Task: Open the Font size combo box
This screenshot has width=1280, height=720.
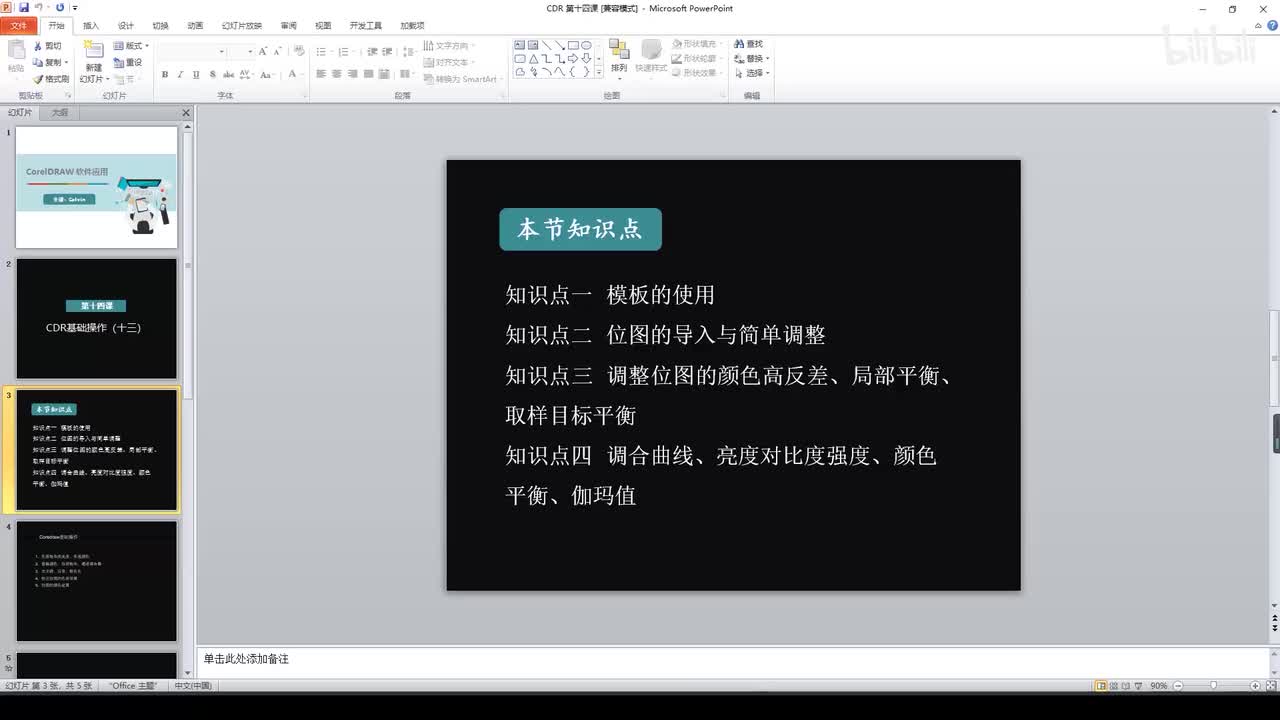Action: pos(242,51)
